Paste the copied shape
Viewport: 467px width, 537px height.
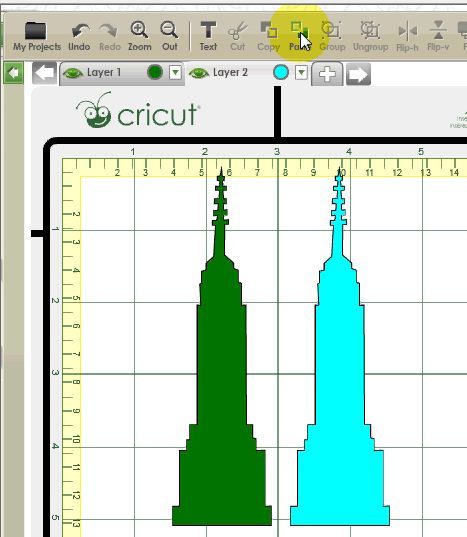click(300, 36)
